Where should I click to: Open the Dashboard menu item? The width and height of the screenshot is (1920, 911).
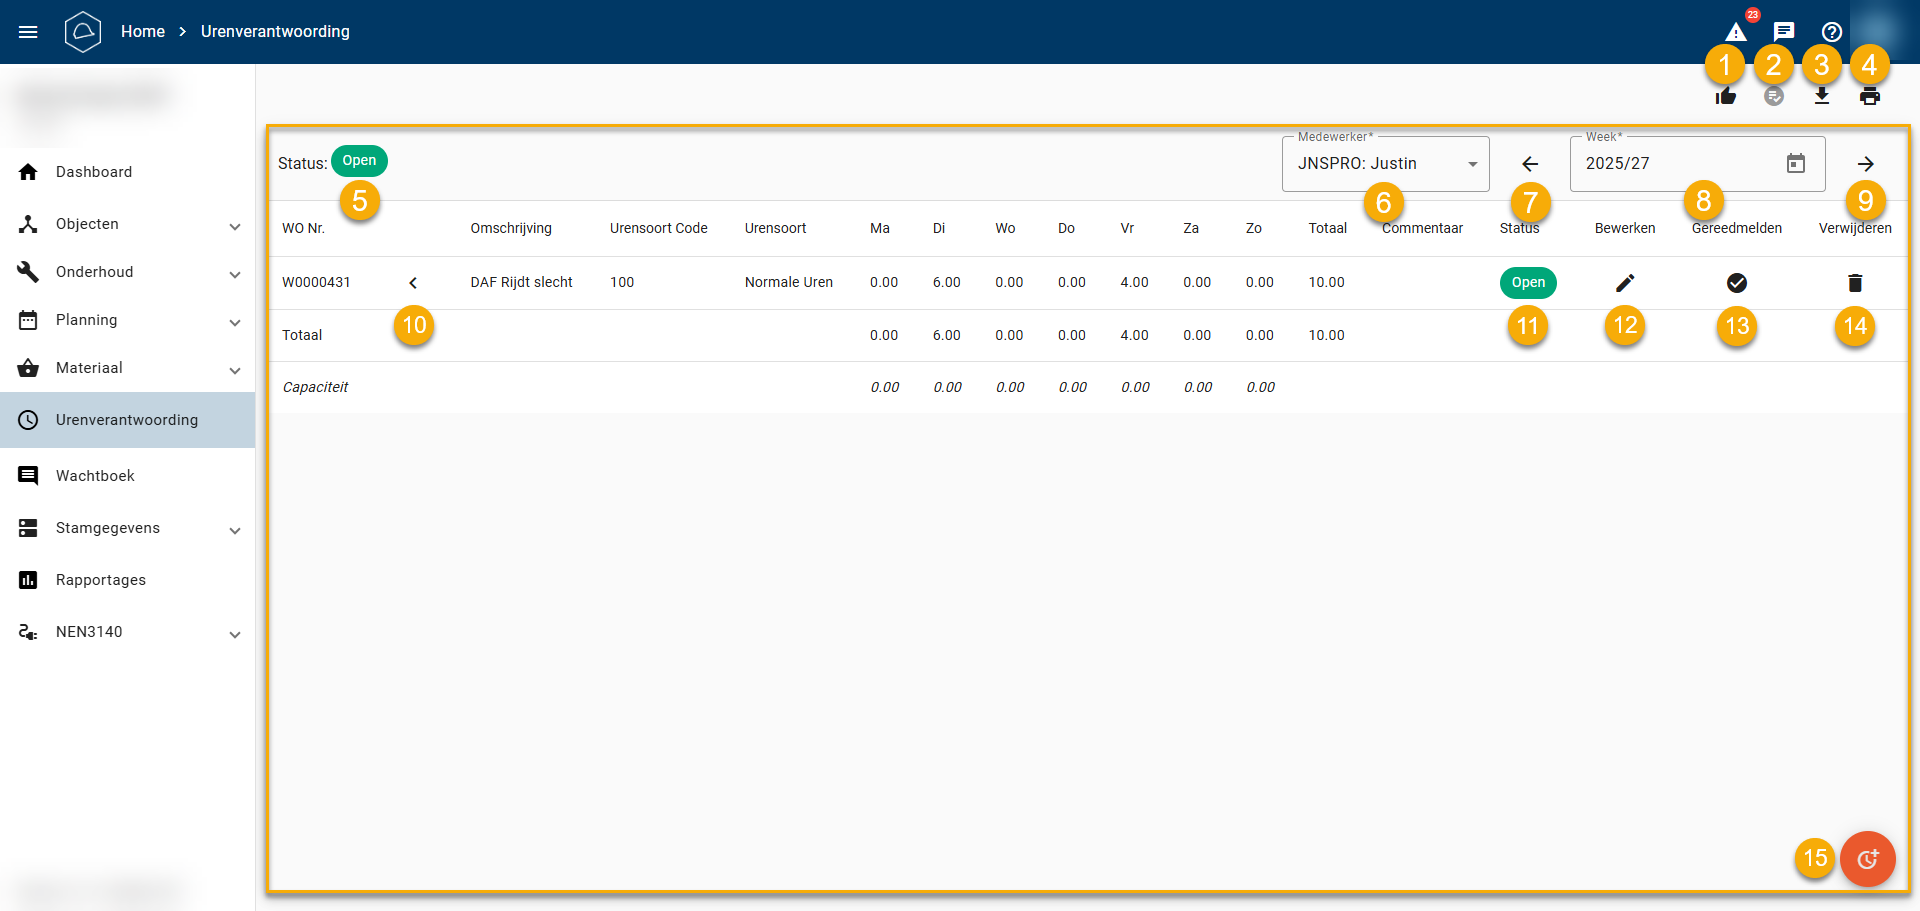point(94,172)
